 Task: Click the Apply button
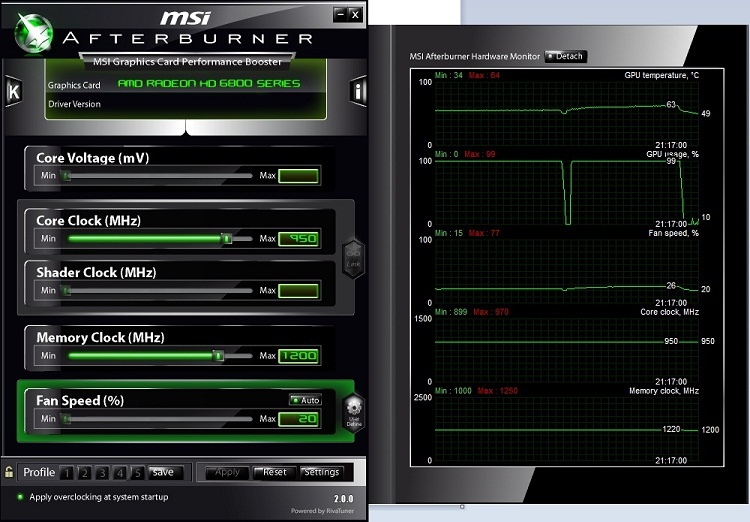(227, 473)
